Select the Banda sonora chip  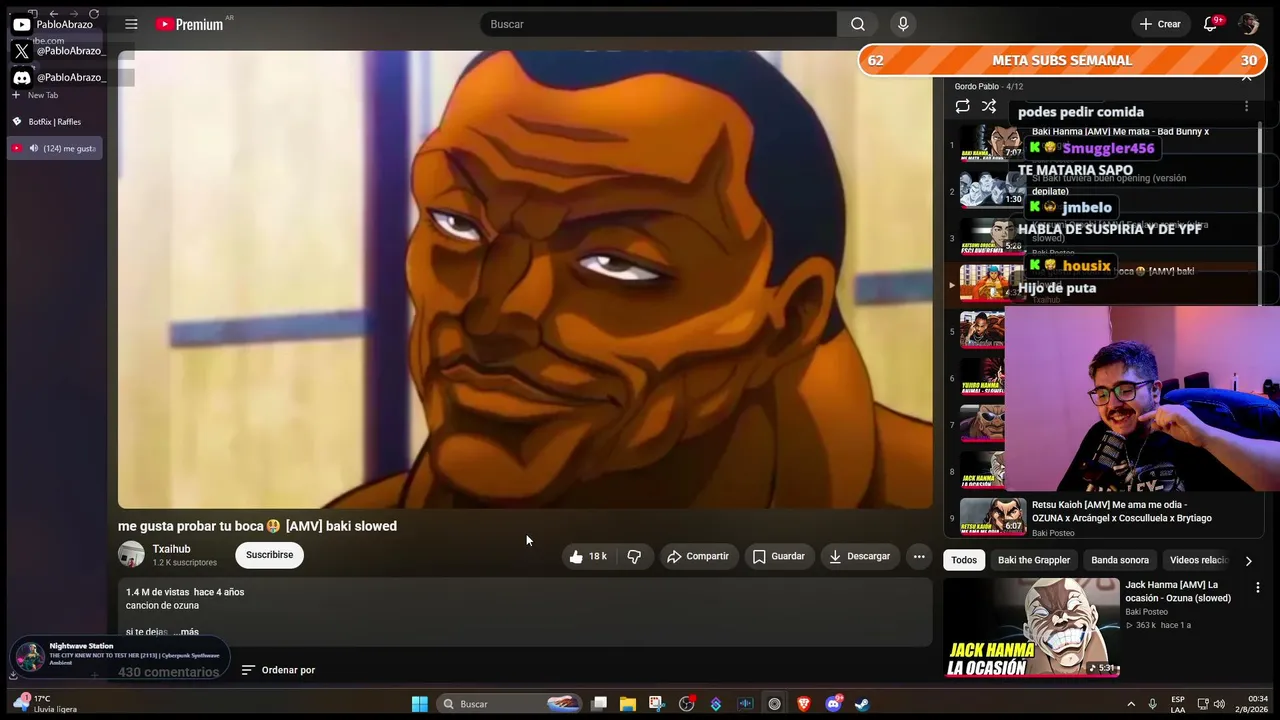(x=1120, y=560)
